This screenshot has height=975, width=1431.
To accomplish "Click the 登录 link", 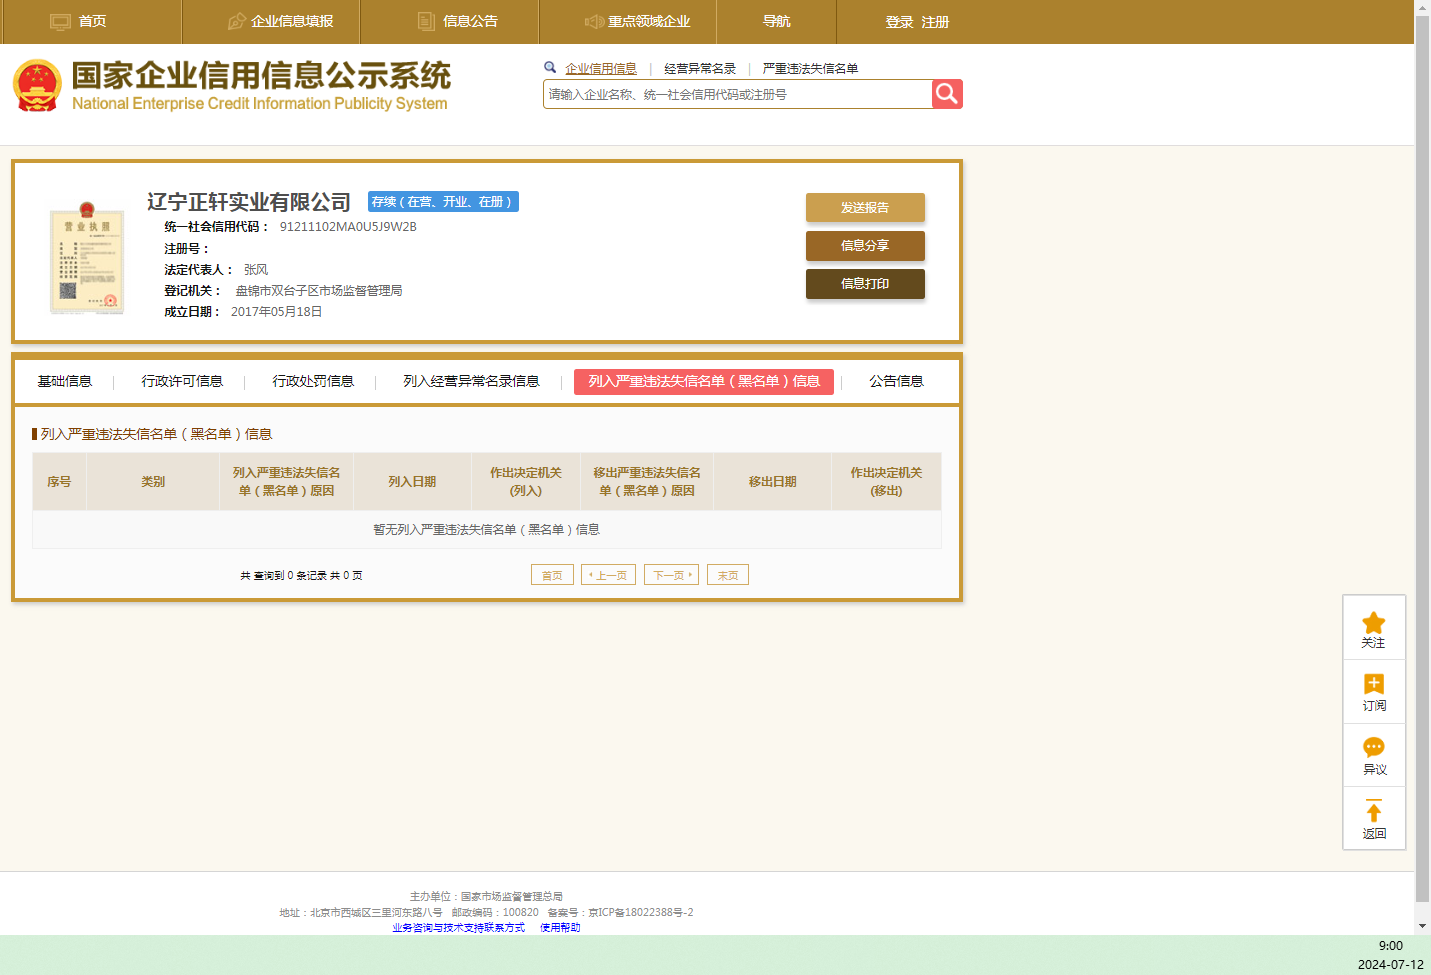I will (899, 22).
